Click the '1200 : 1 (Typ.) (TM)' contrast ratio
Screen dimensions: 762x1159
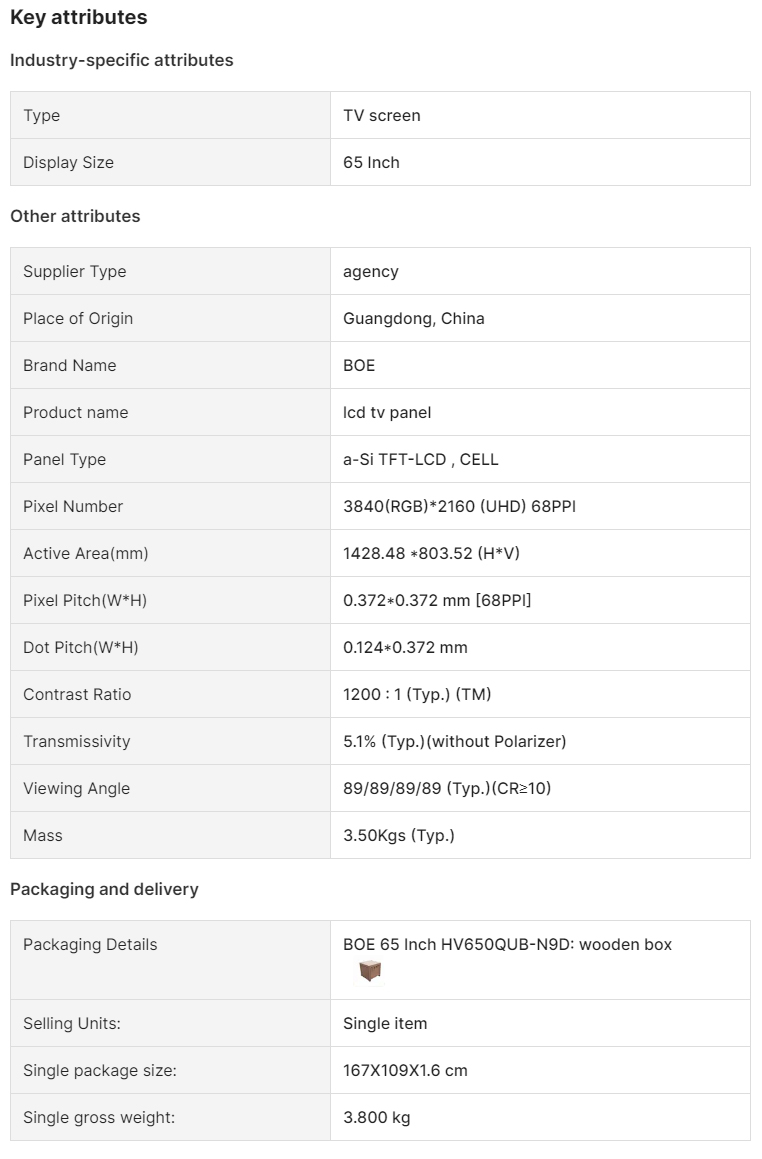[417, 694]
